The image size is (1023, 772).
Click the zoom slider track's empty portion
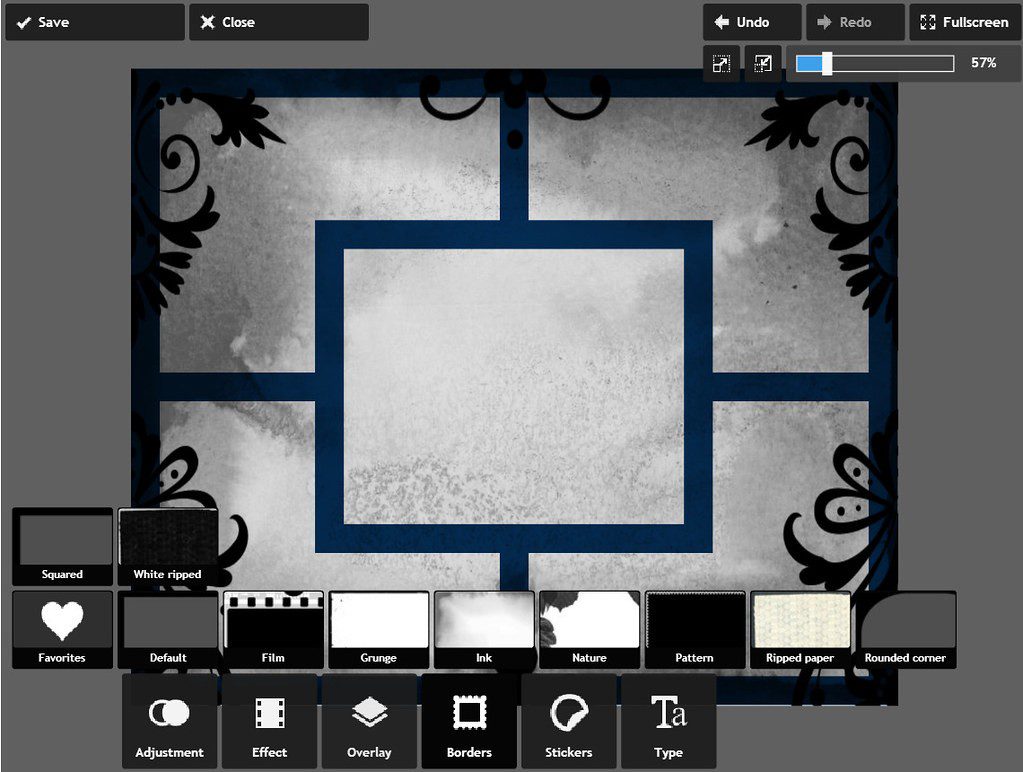[x=893, y=63]
